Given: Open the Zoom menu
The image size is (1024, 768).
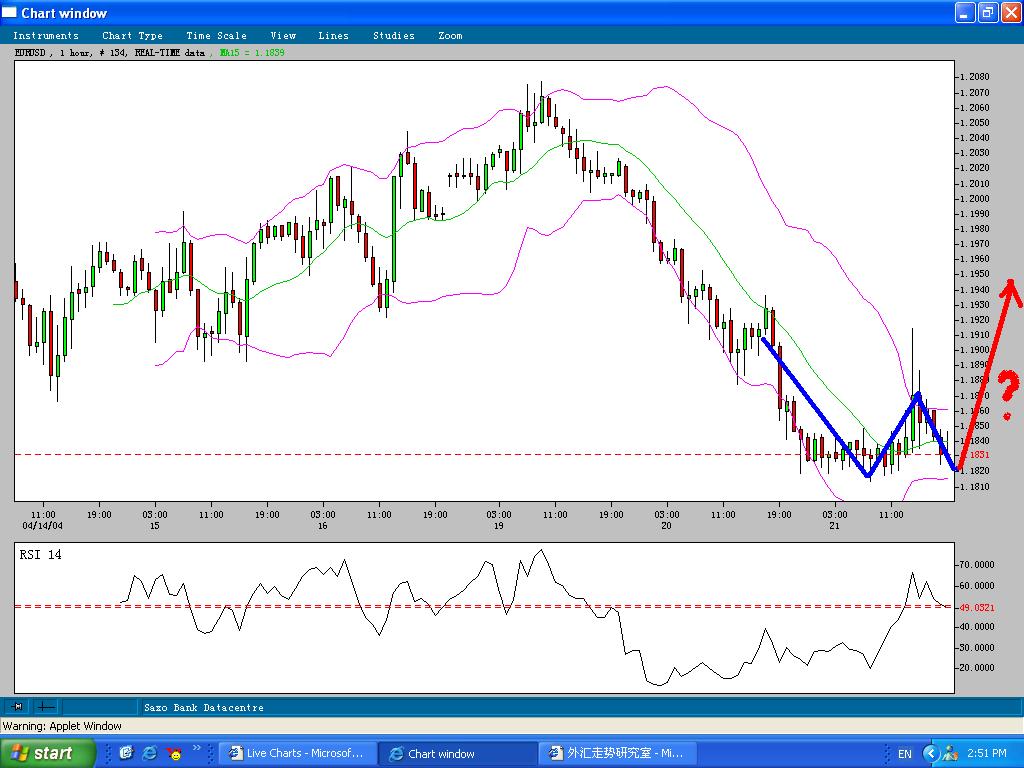Looking at the screenshot, I should pyautogui.click(x=450, y=35).
